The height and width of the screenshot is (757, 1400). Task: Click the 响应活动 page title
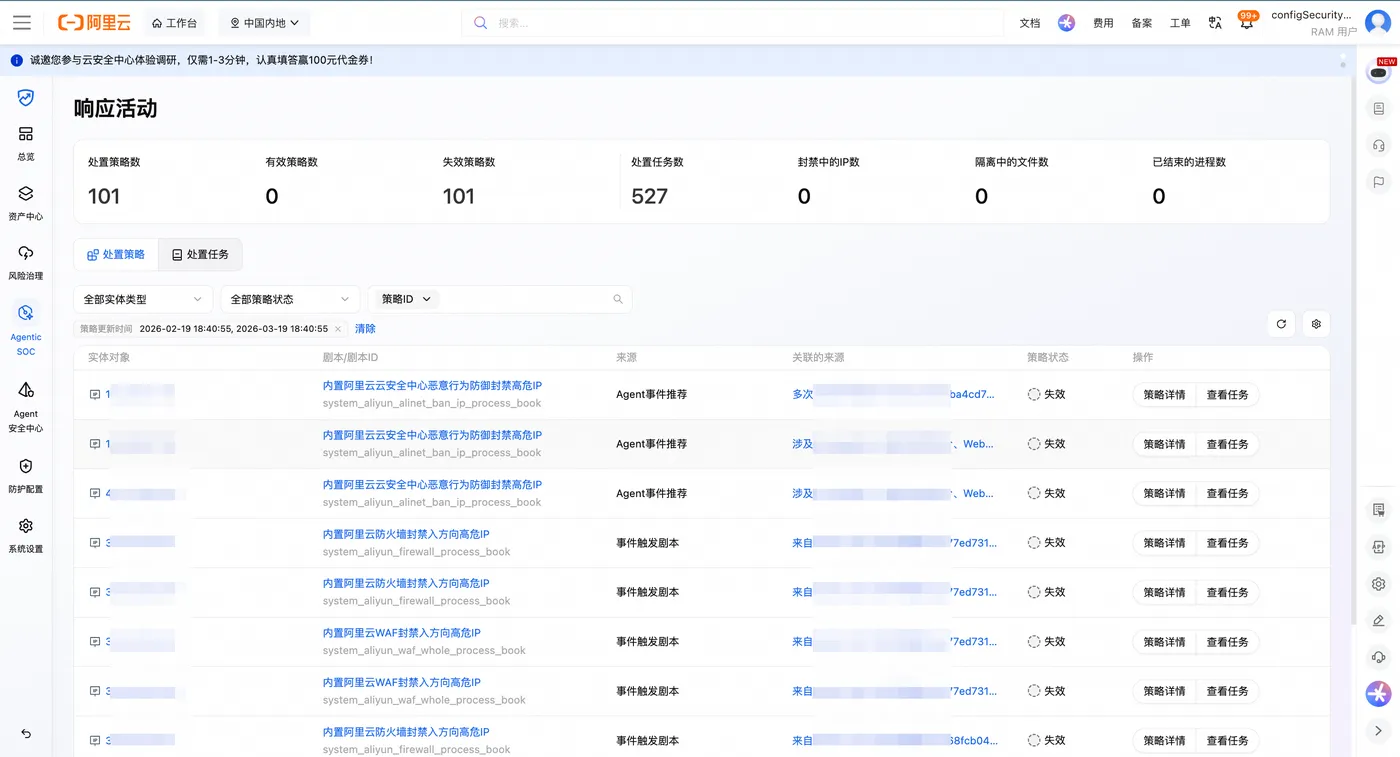(x=116, y=109)
